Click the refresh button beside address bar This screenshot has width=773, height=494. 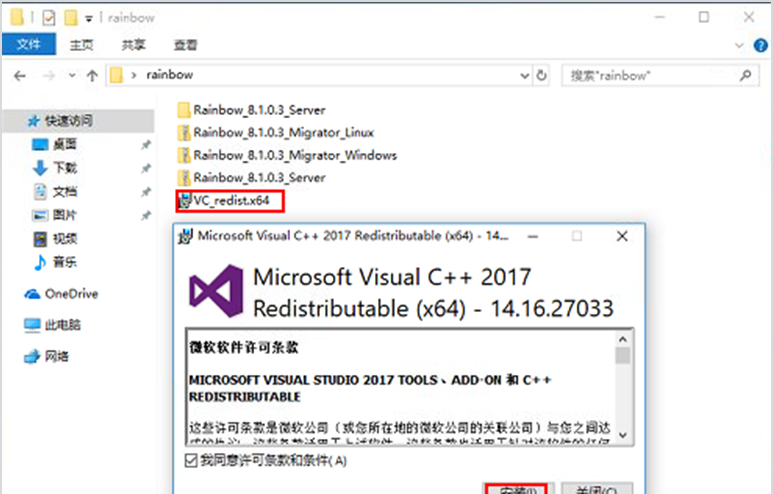click(542, 75)
